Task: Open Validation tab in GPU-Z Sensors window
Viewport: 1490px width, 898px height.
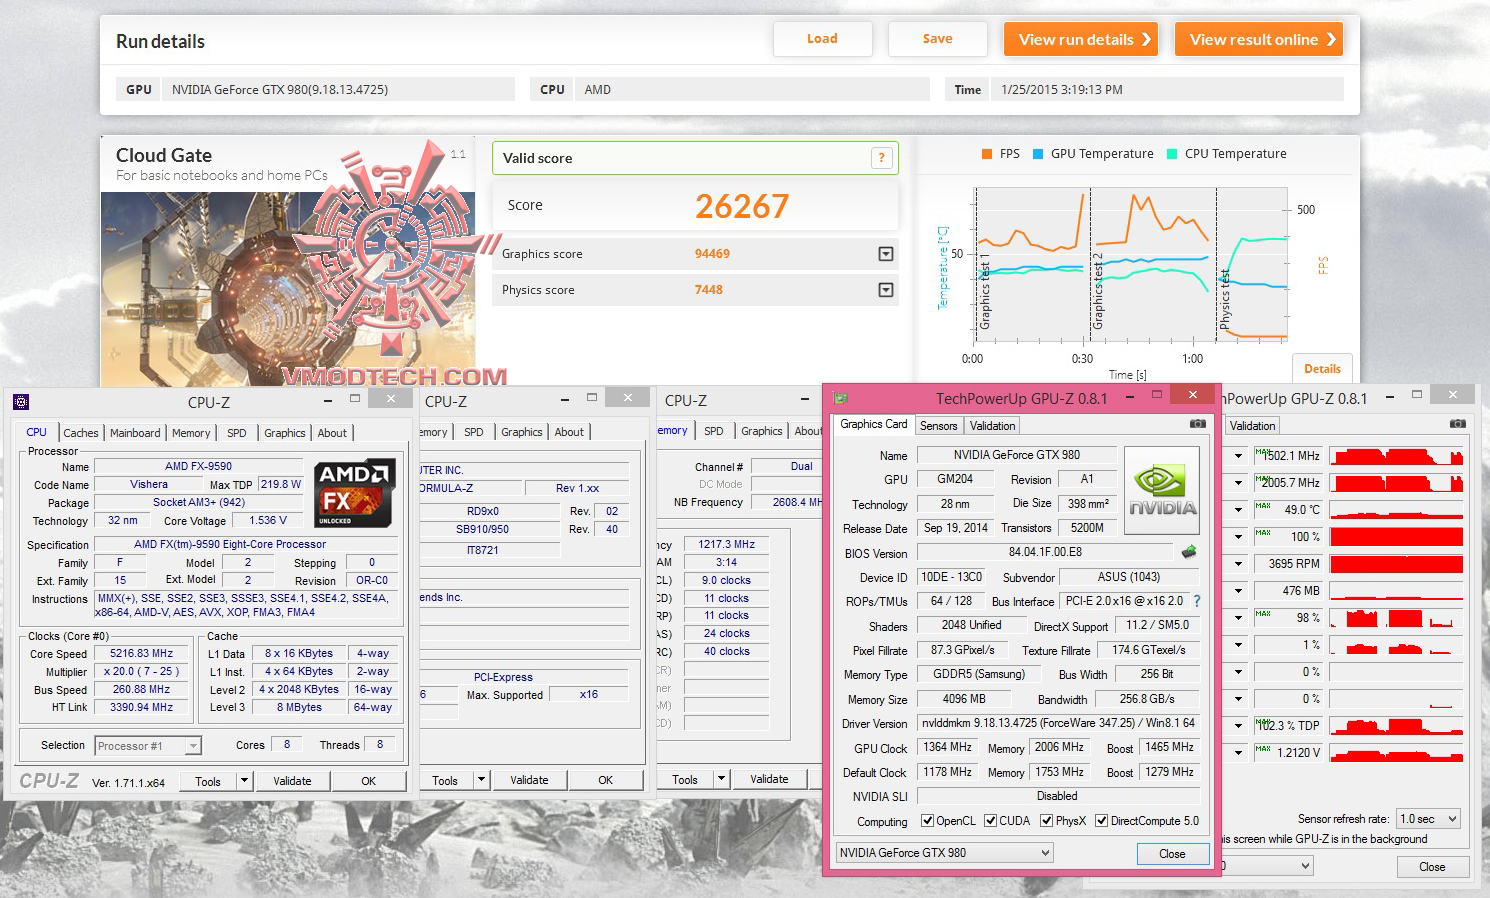Action: click(1252, 426)
